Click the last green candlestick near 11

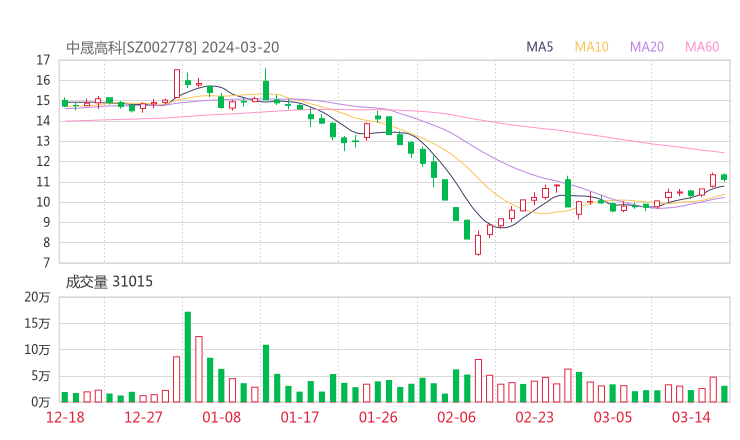click(724, 177)
